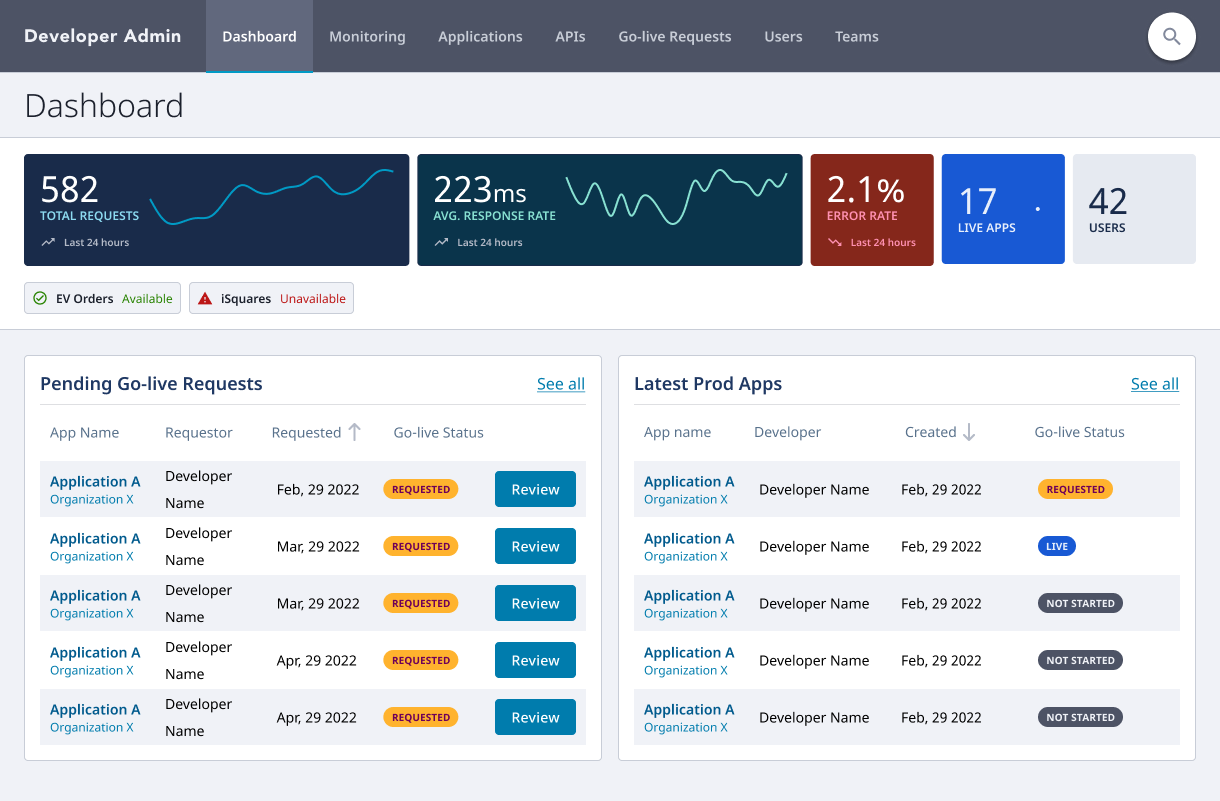
Task: Sort by Created column down arrow
Action: click(968, 432)
